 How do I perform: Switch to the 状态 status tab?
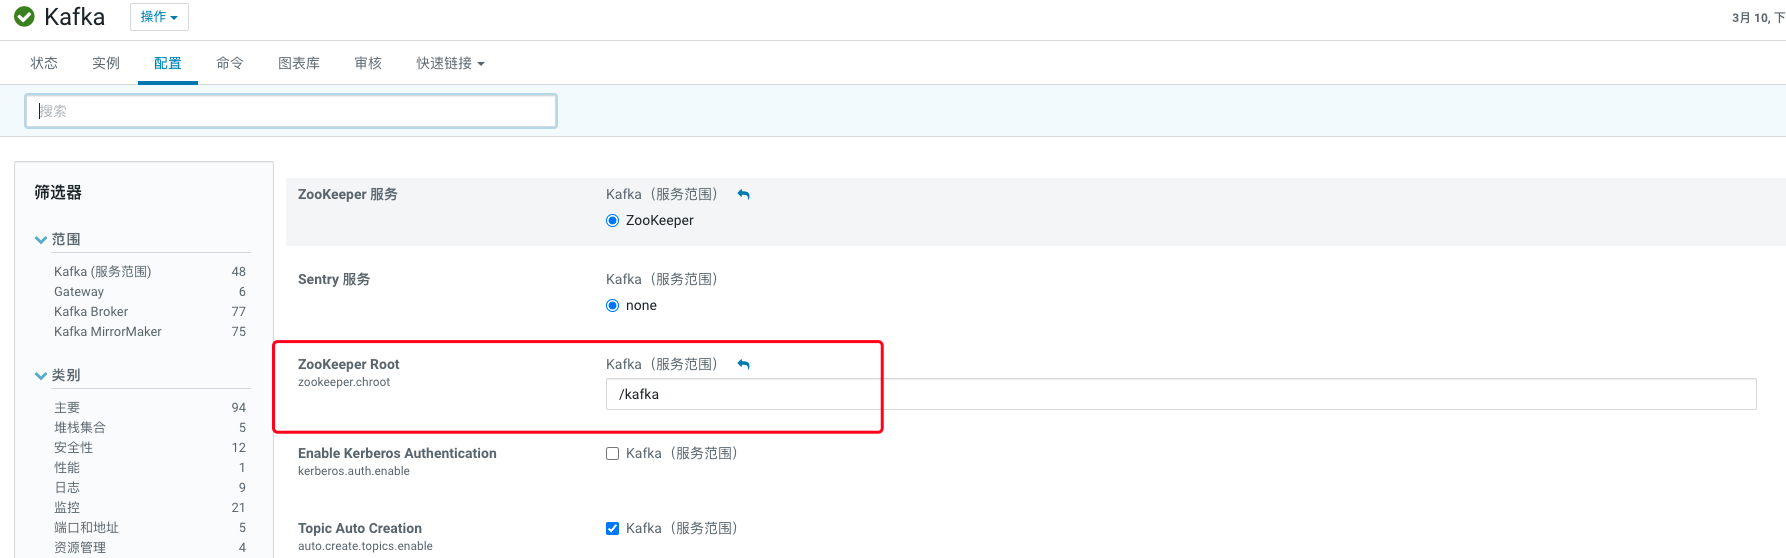(44, 63)
